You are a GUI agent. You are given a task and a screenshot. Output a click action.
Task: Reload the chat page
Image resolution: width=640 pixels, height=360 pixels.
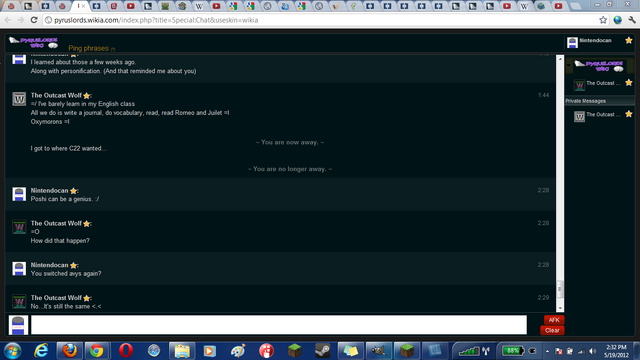[34, 20]
